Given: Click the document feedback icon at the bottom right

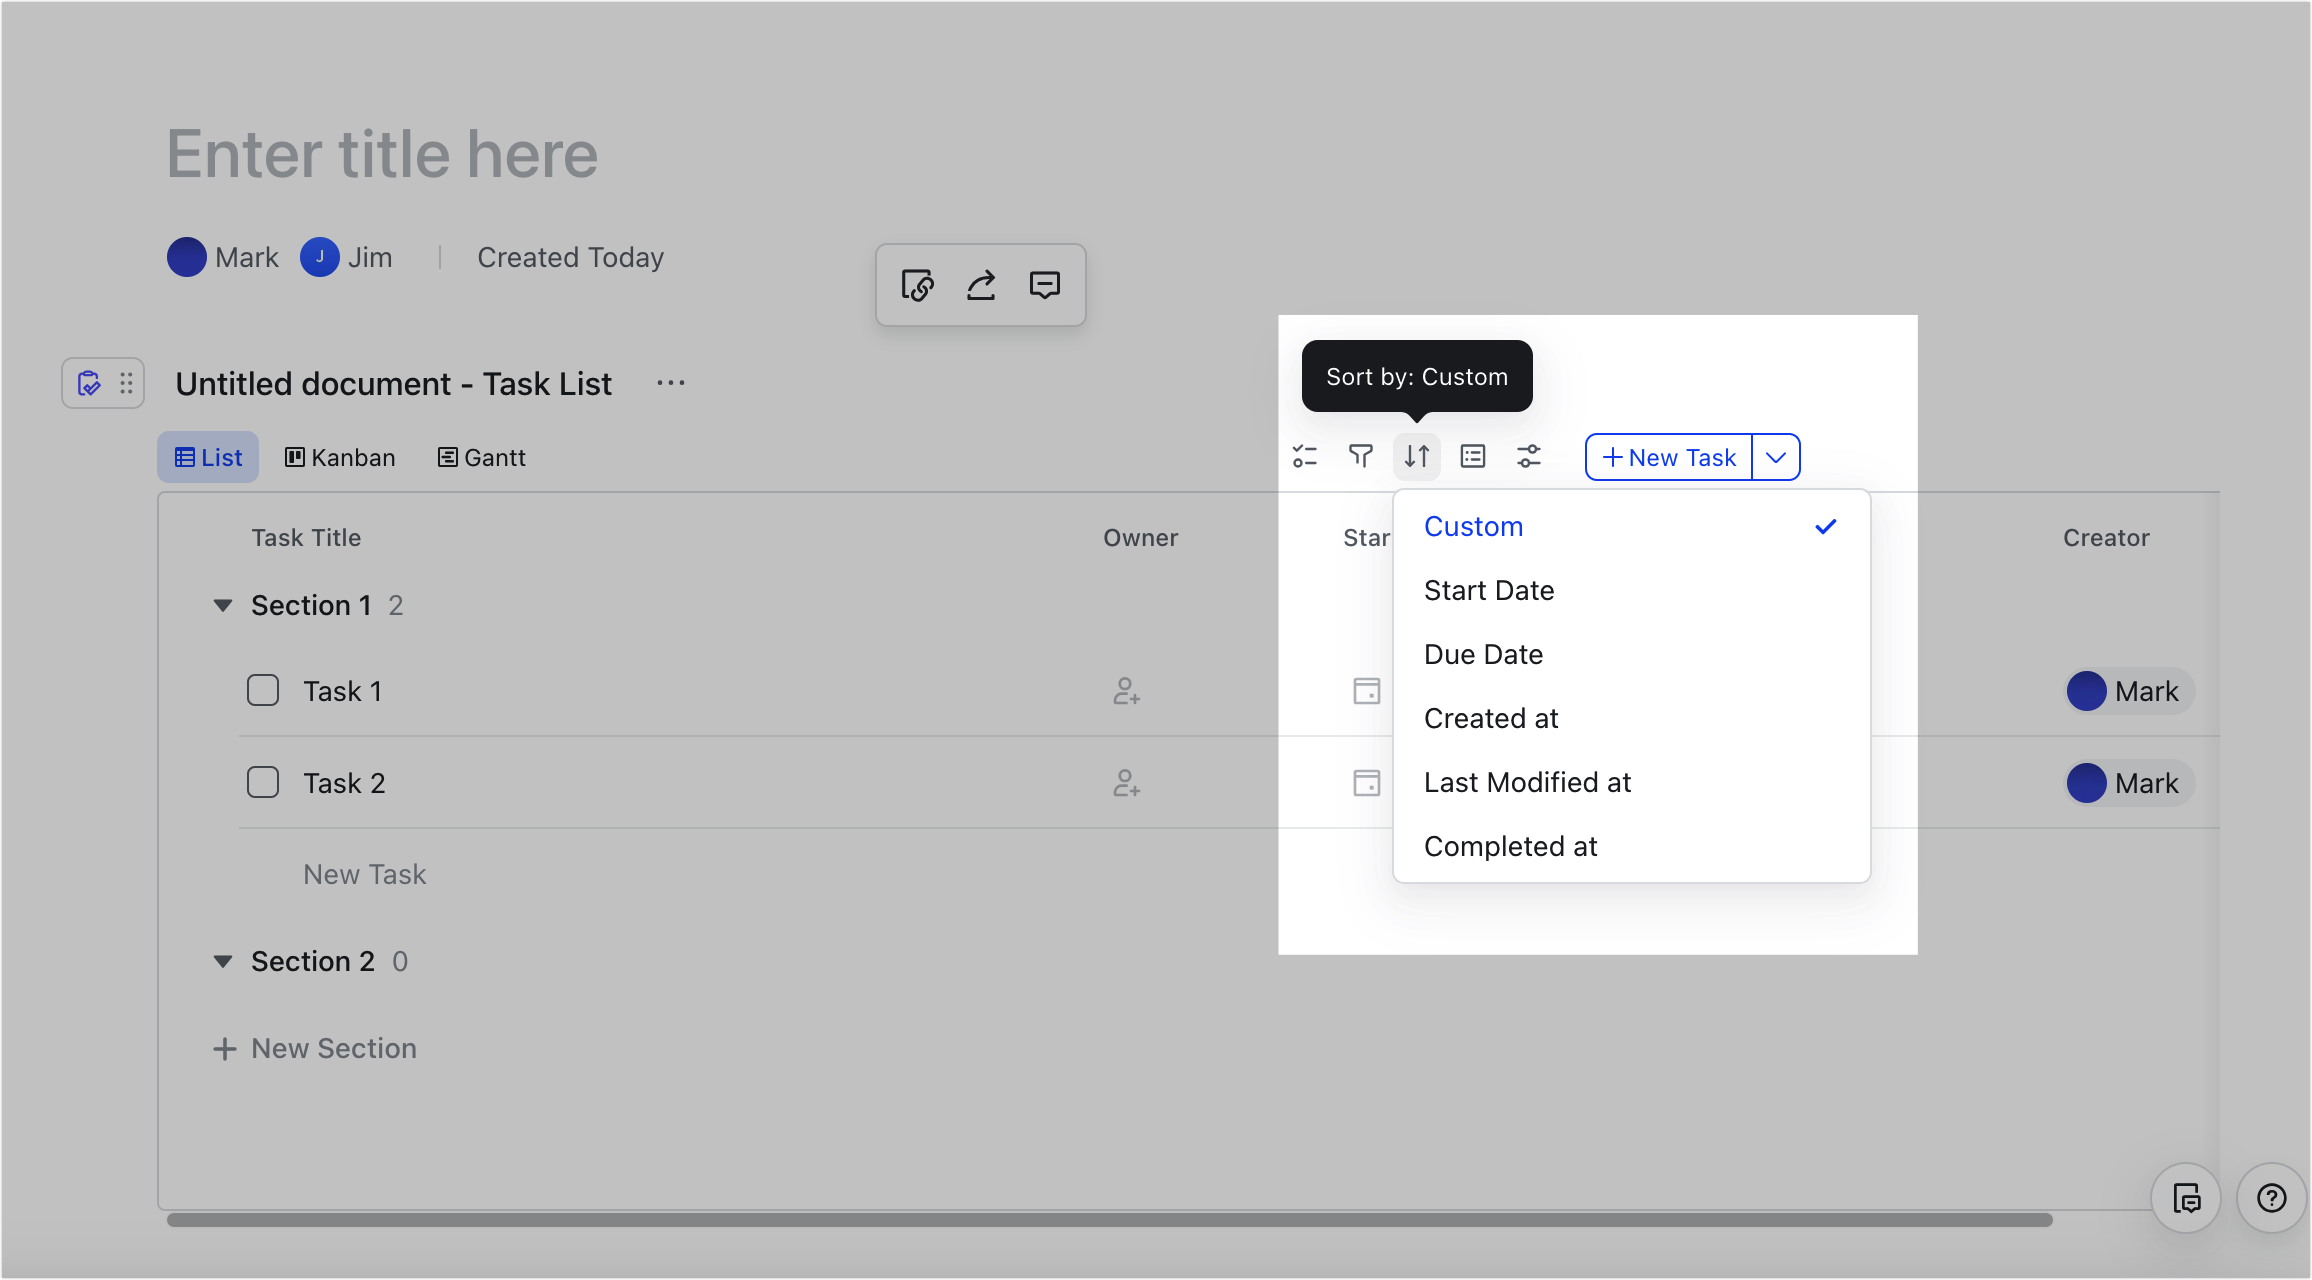Looking at the screenshot, I should coord(2187,1197).
